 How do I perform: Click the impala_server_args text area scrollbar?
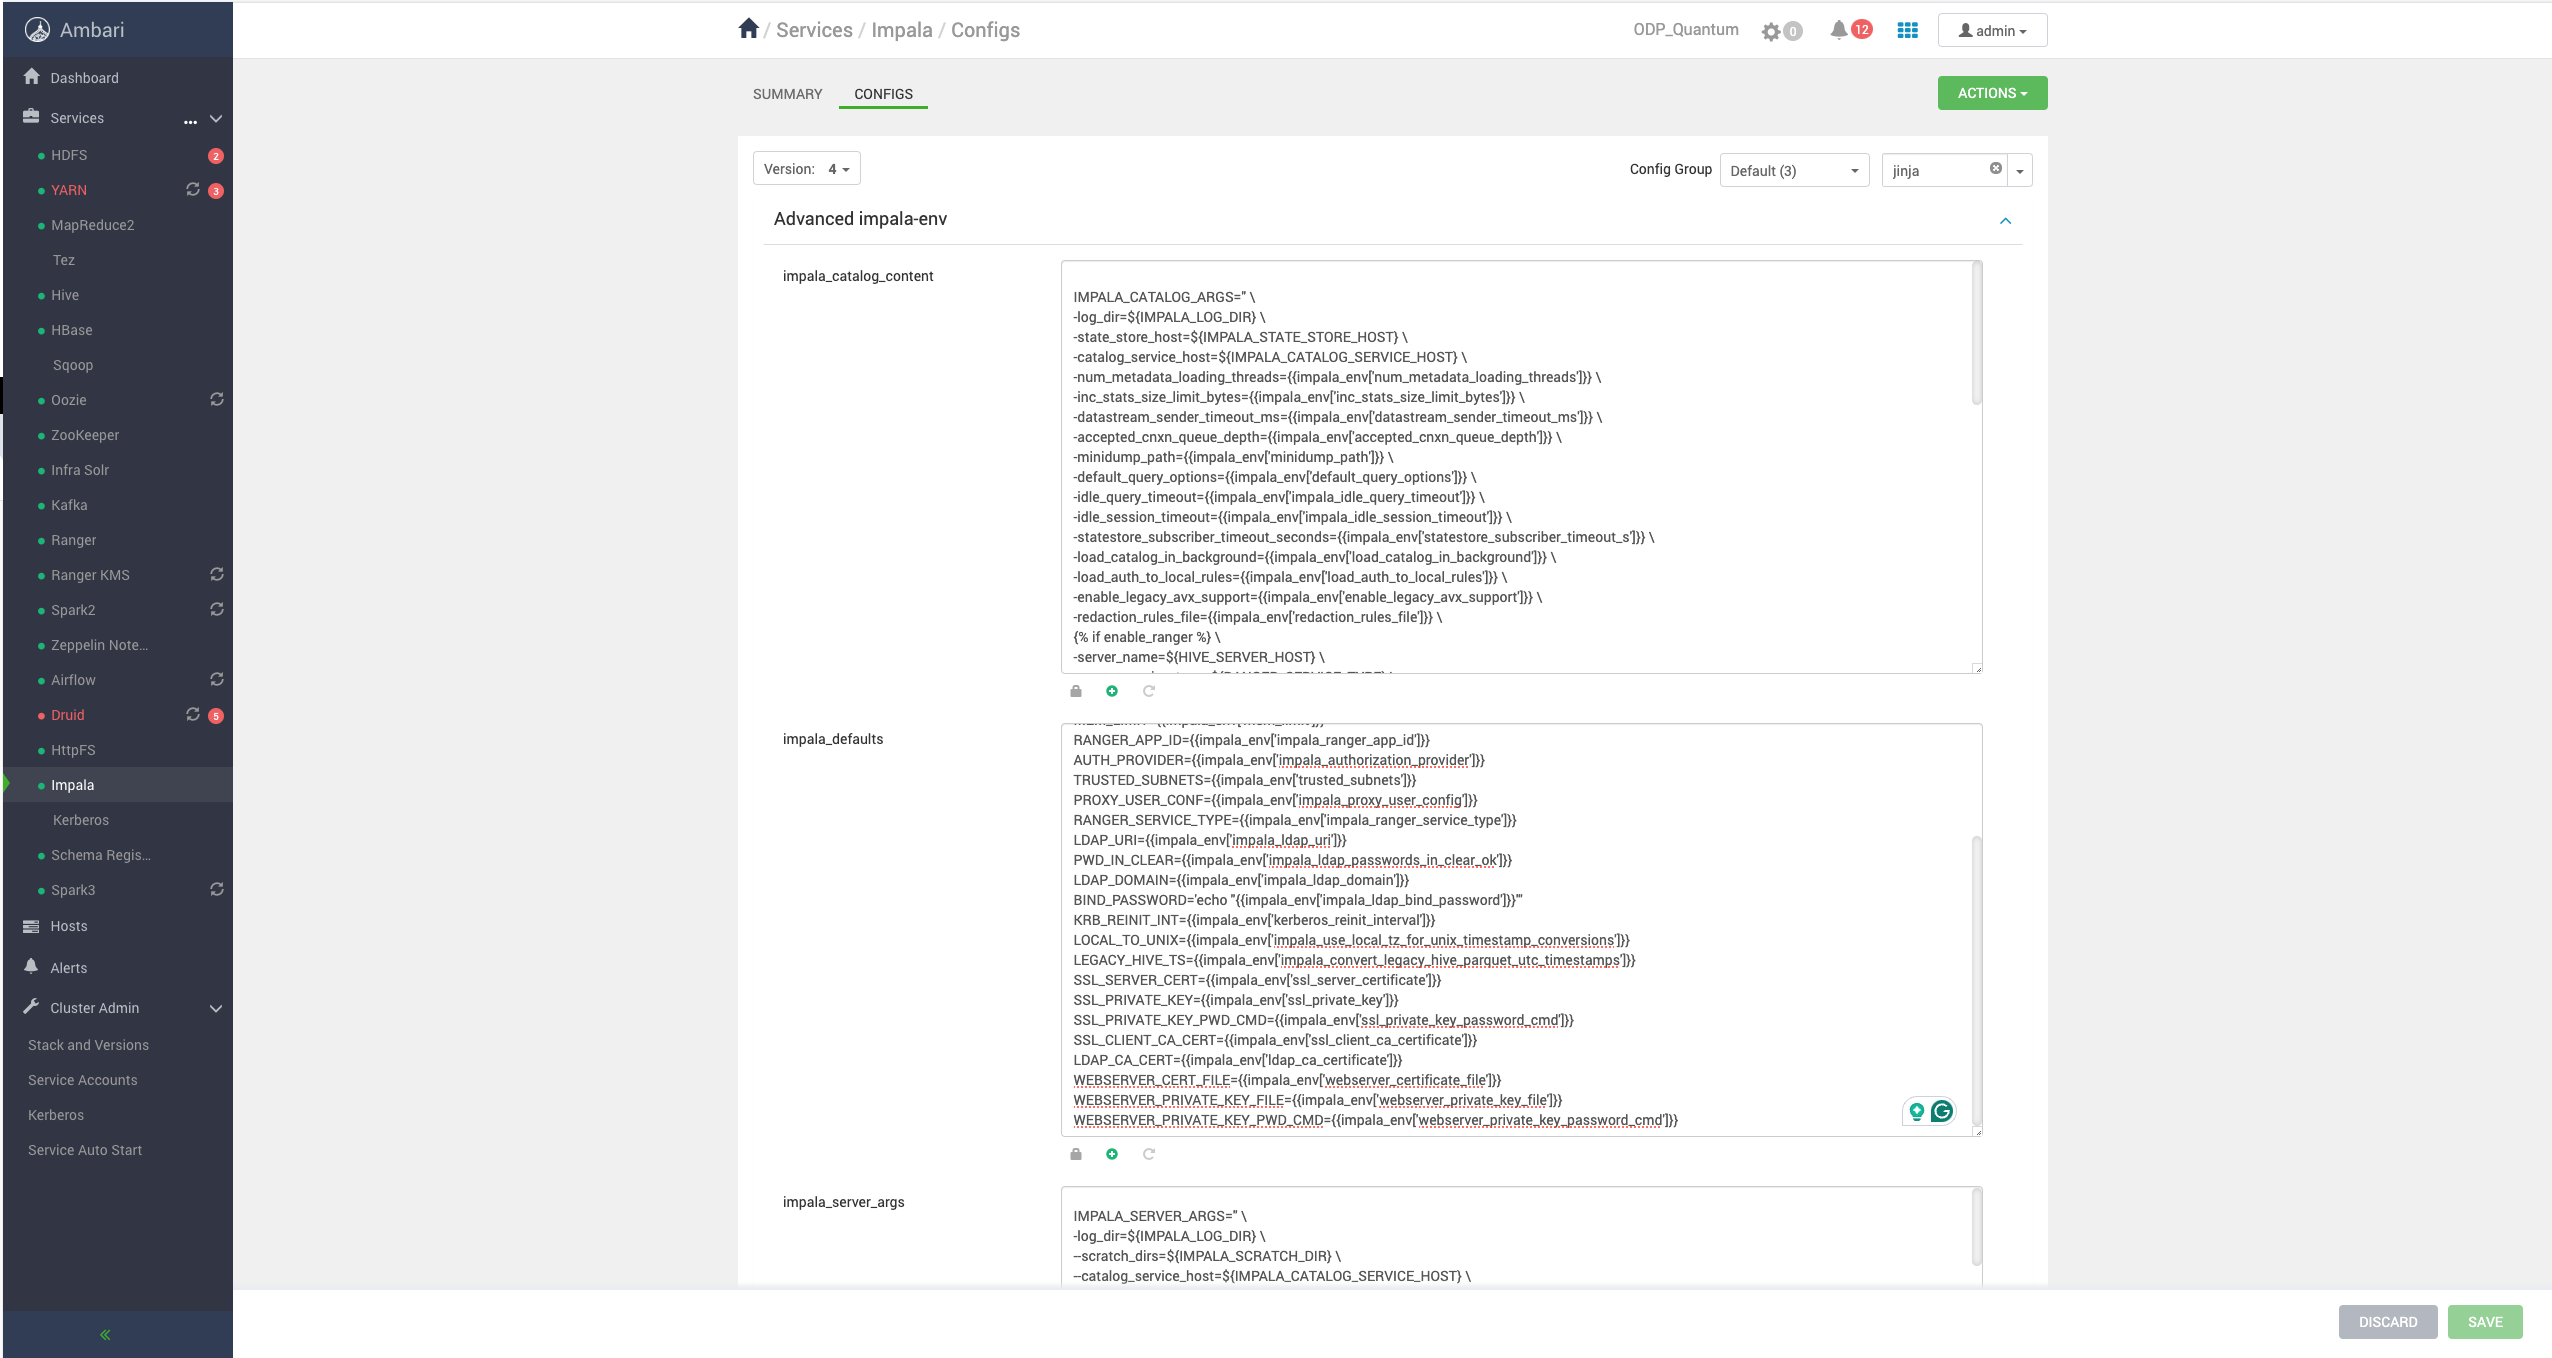pyautogui.click(x=1976, y=1228)
